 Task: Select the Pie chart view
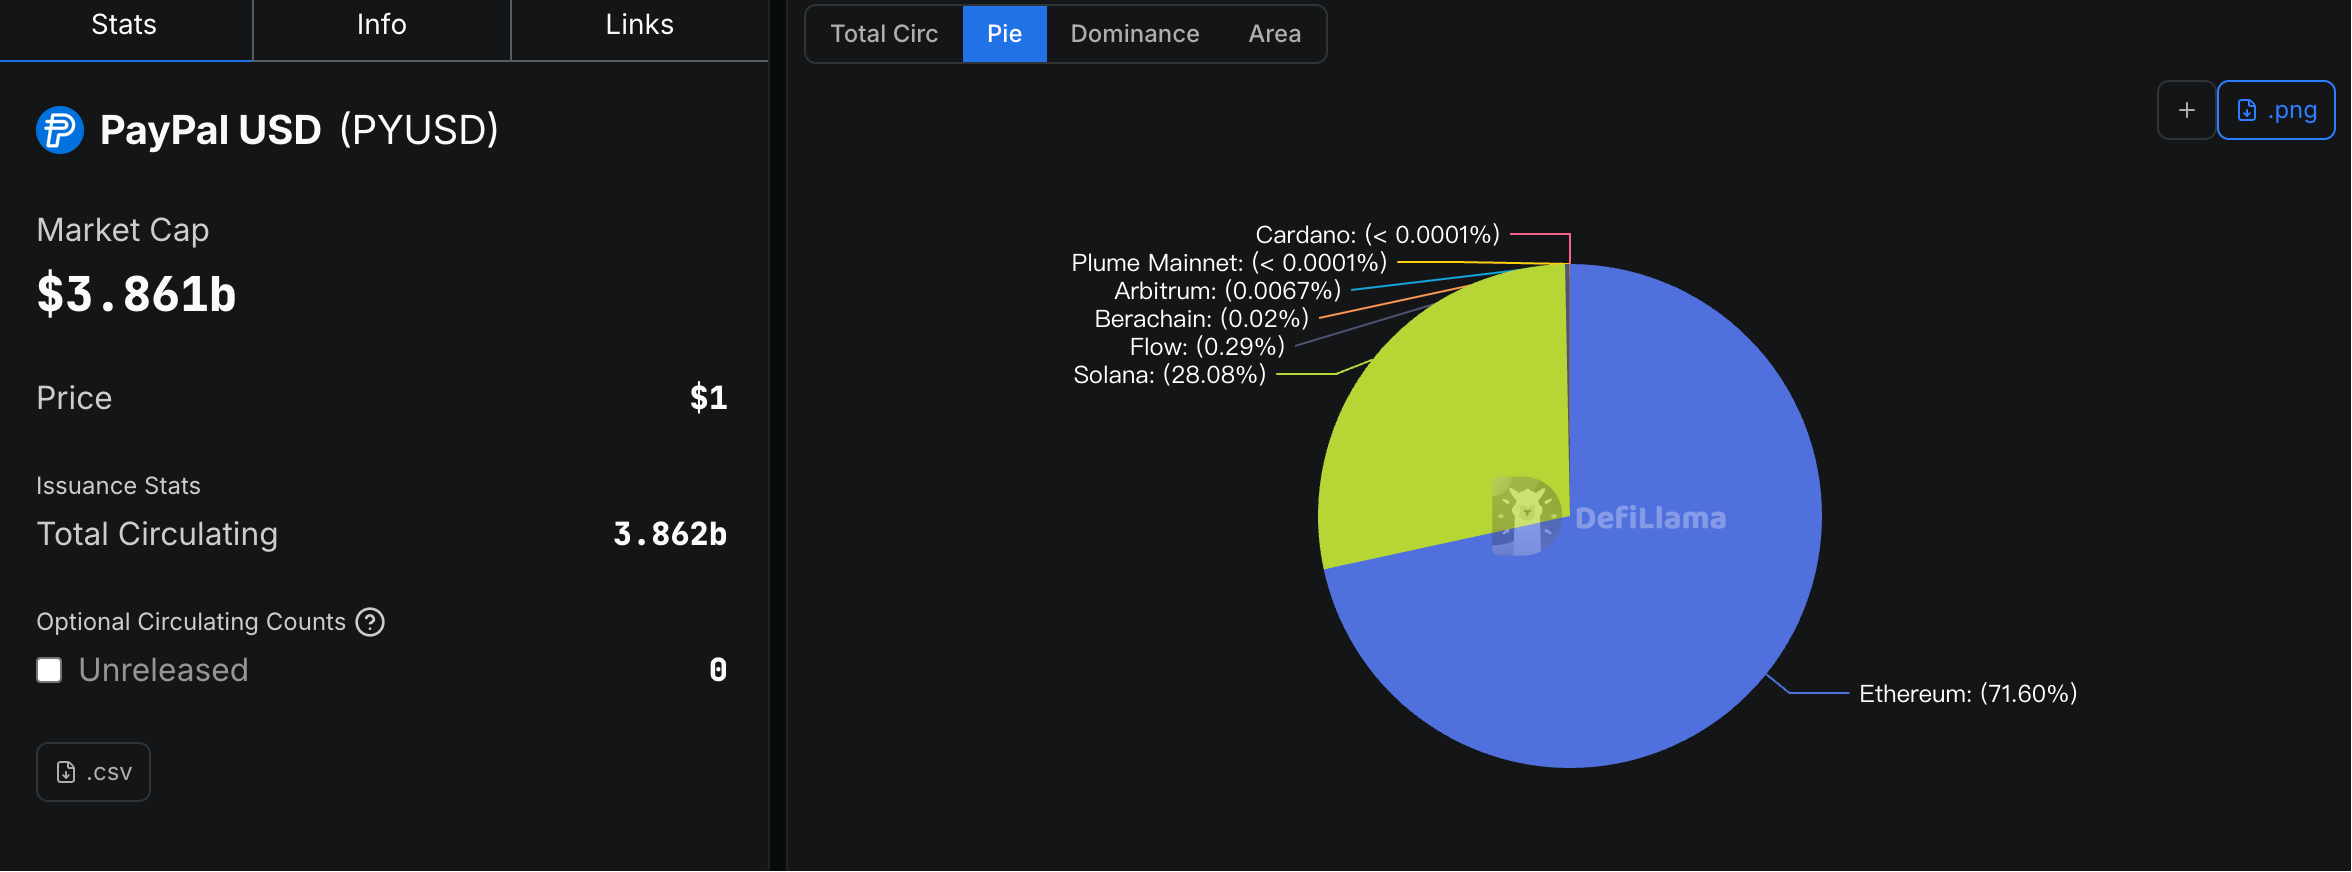click(1004, 34)
